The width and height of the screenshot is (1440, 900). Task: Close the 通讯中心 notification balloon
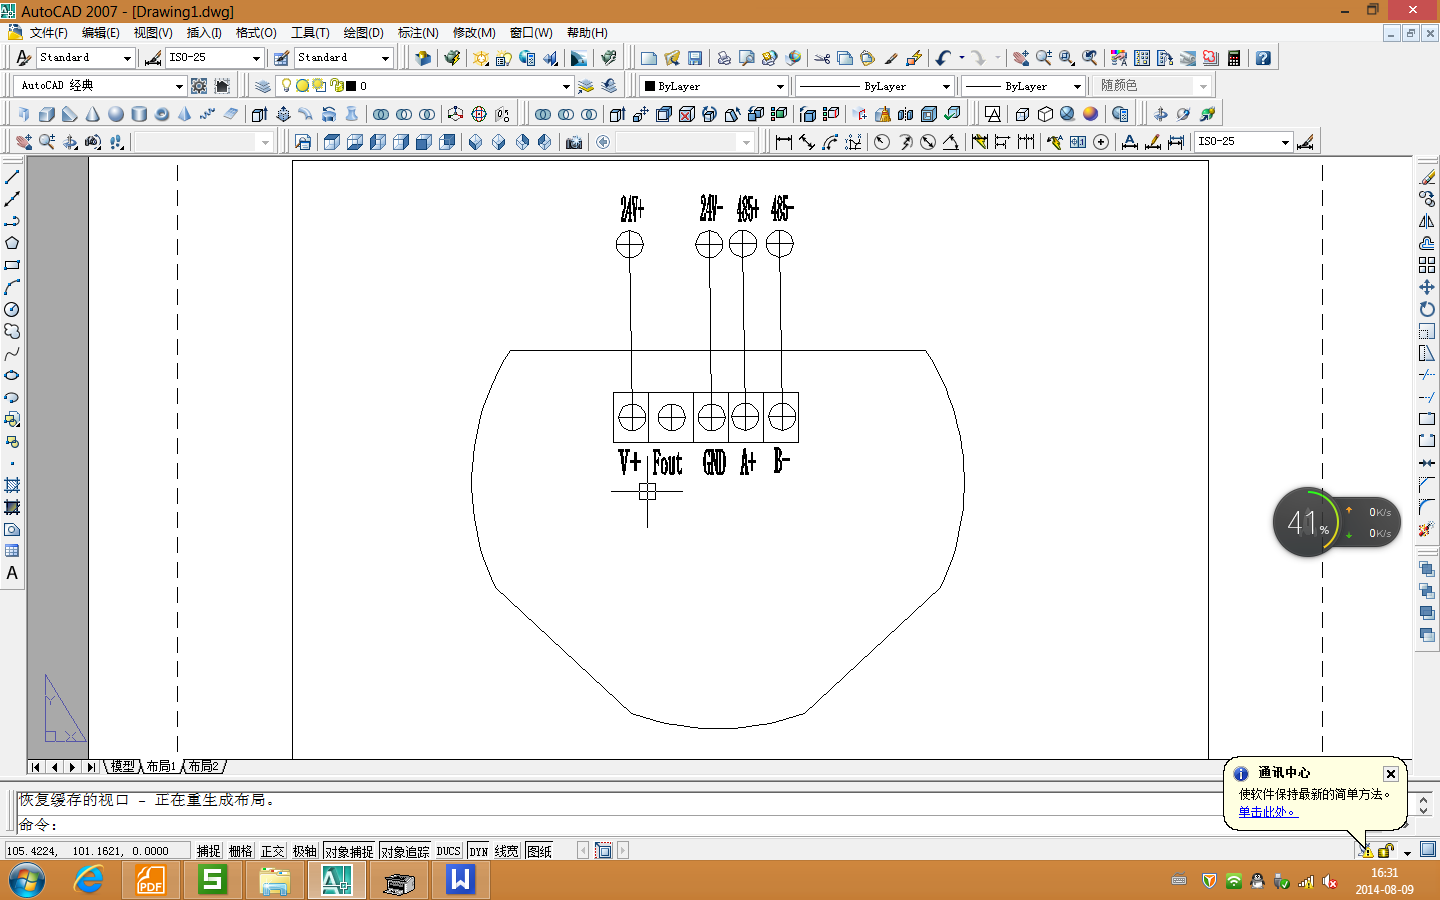point(1390,774)
